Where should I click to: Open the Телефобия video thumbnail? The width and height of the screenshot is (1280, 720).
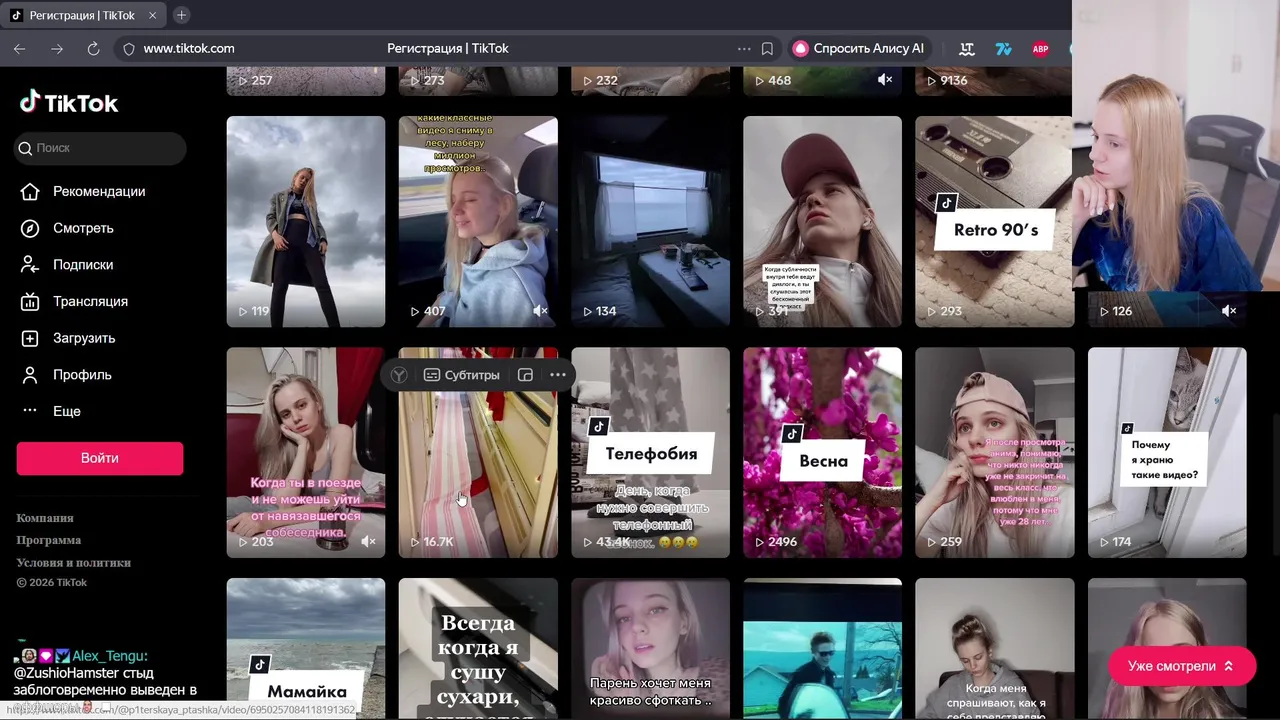650,452
